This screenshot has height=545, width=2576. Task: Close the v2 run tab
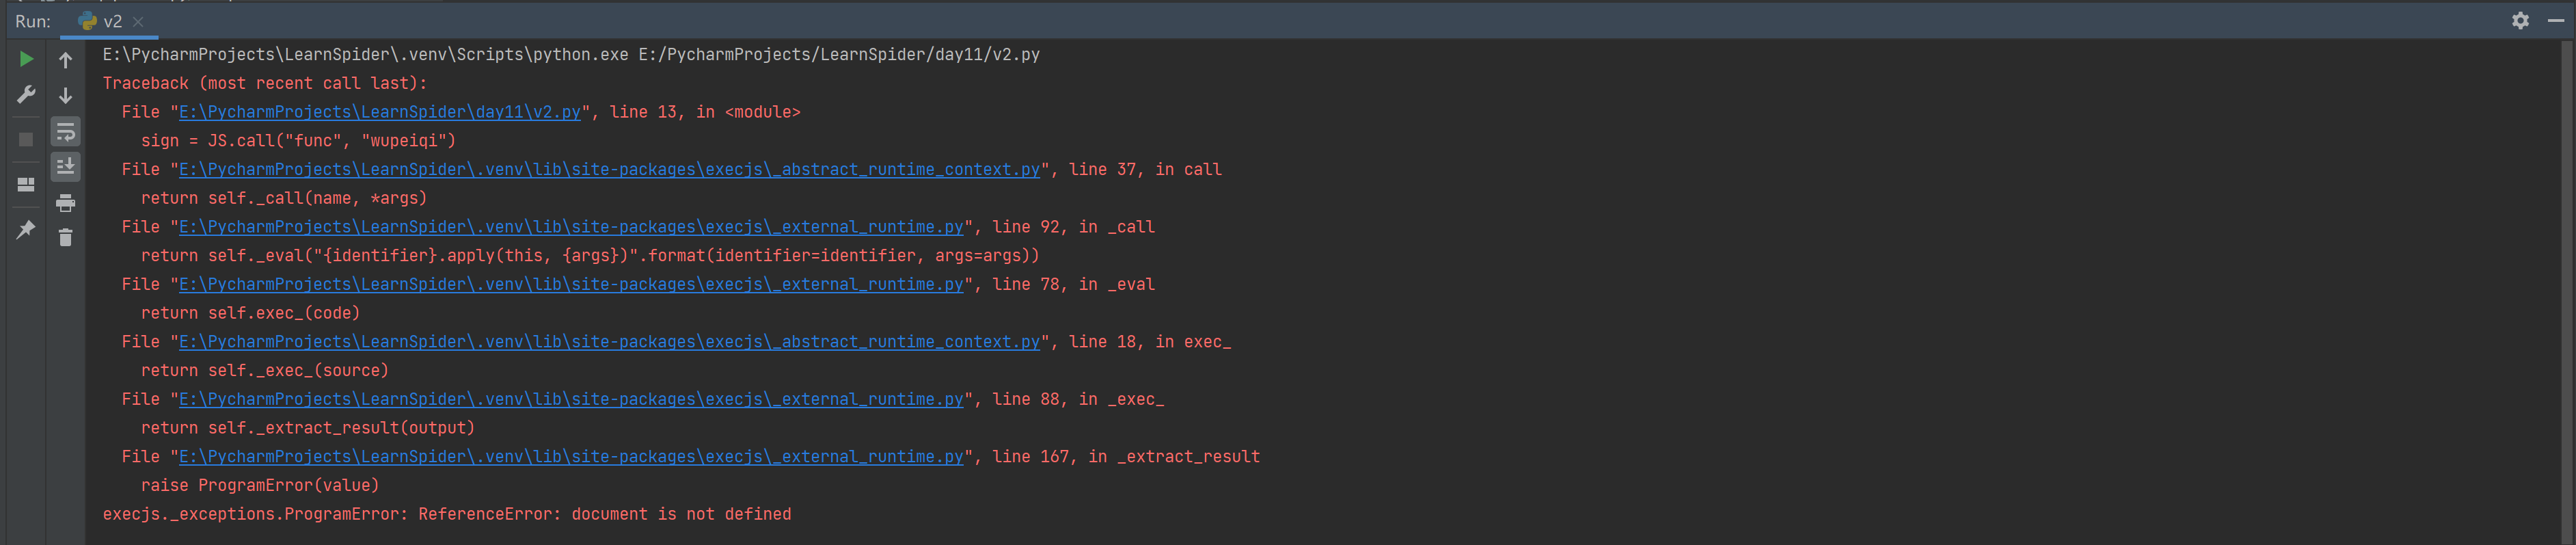click(x=138, y=21)
